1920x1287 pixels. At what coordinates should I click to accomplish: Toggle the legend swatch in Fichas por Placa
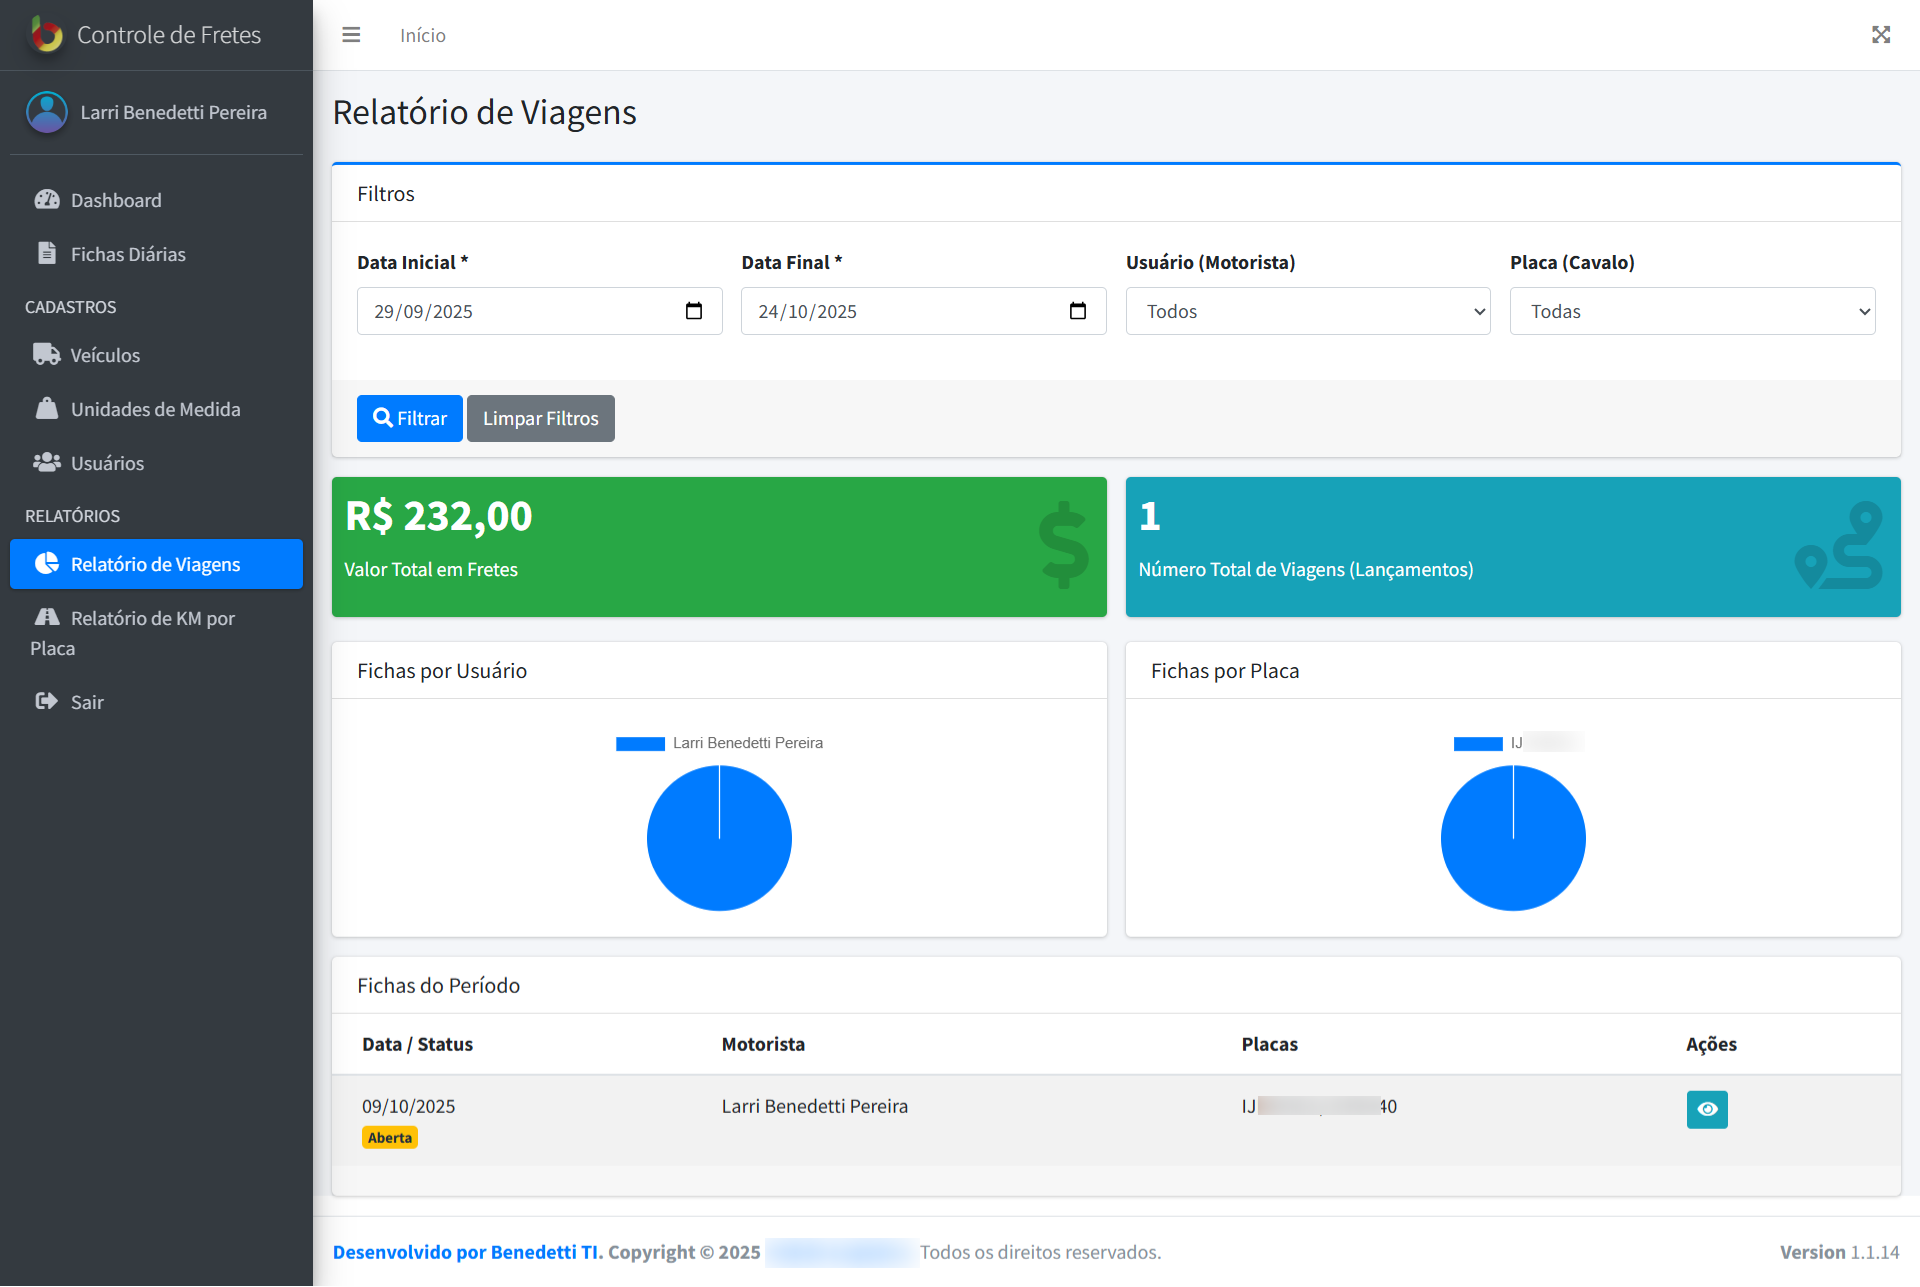click(x=1478, y=743)
